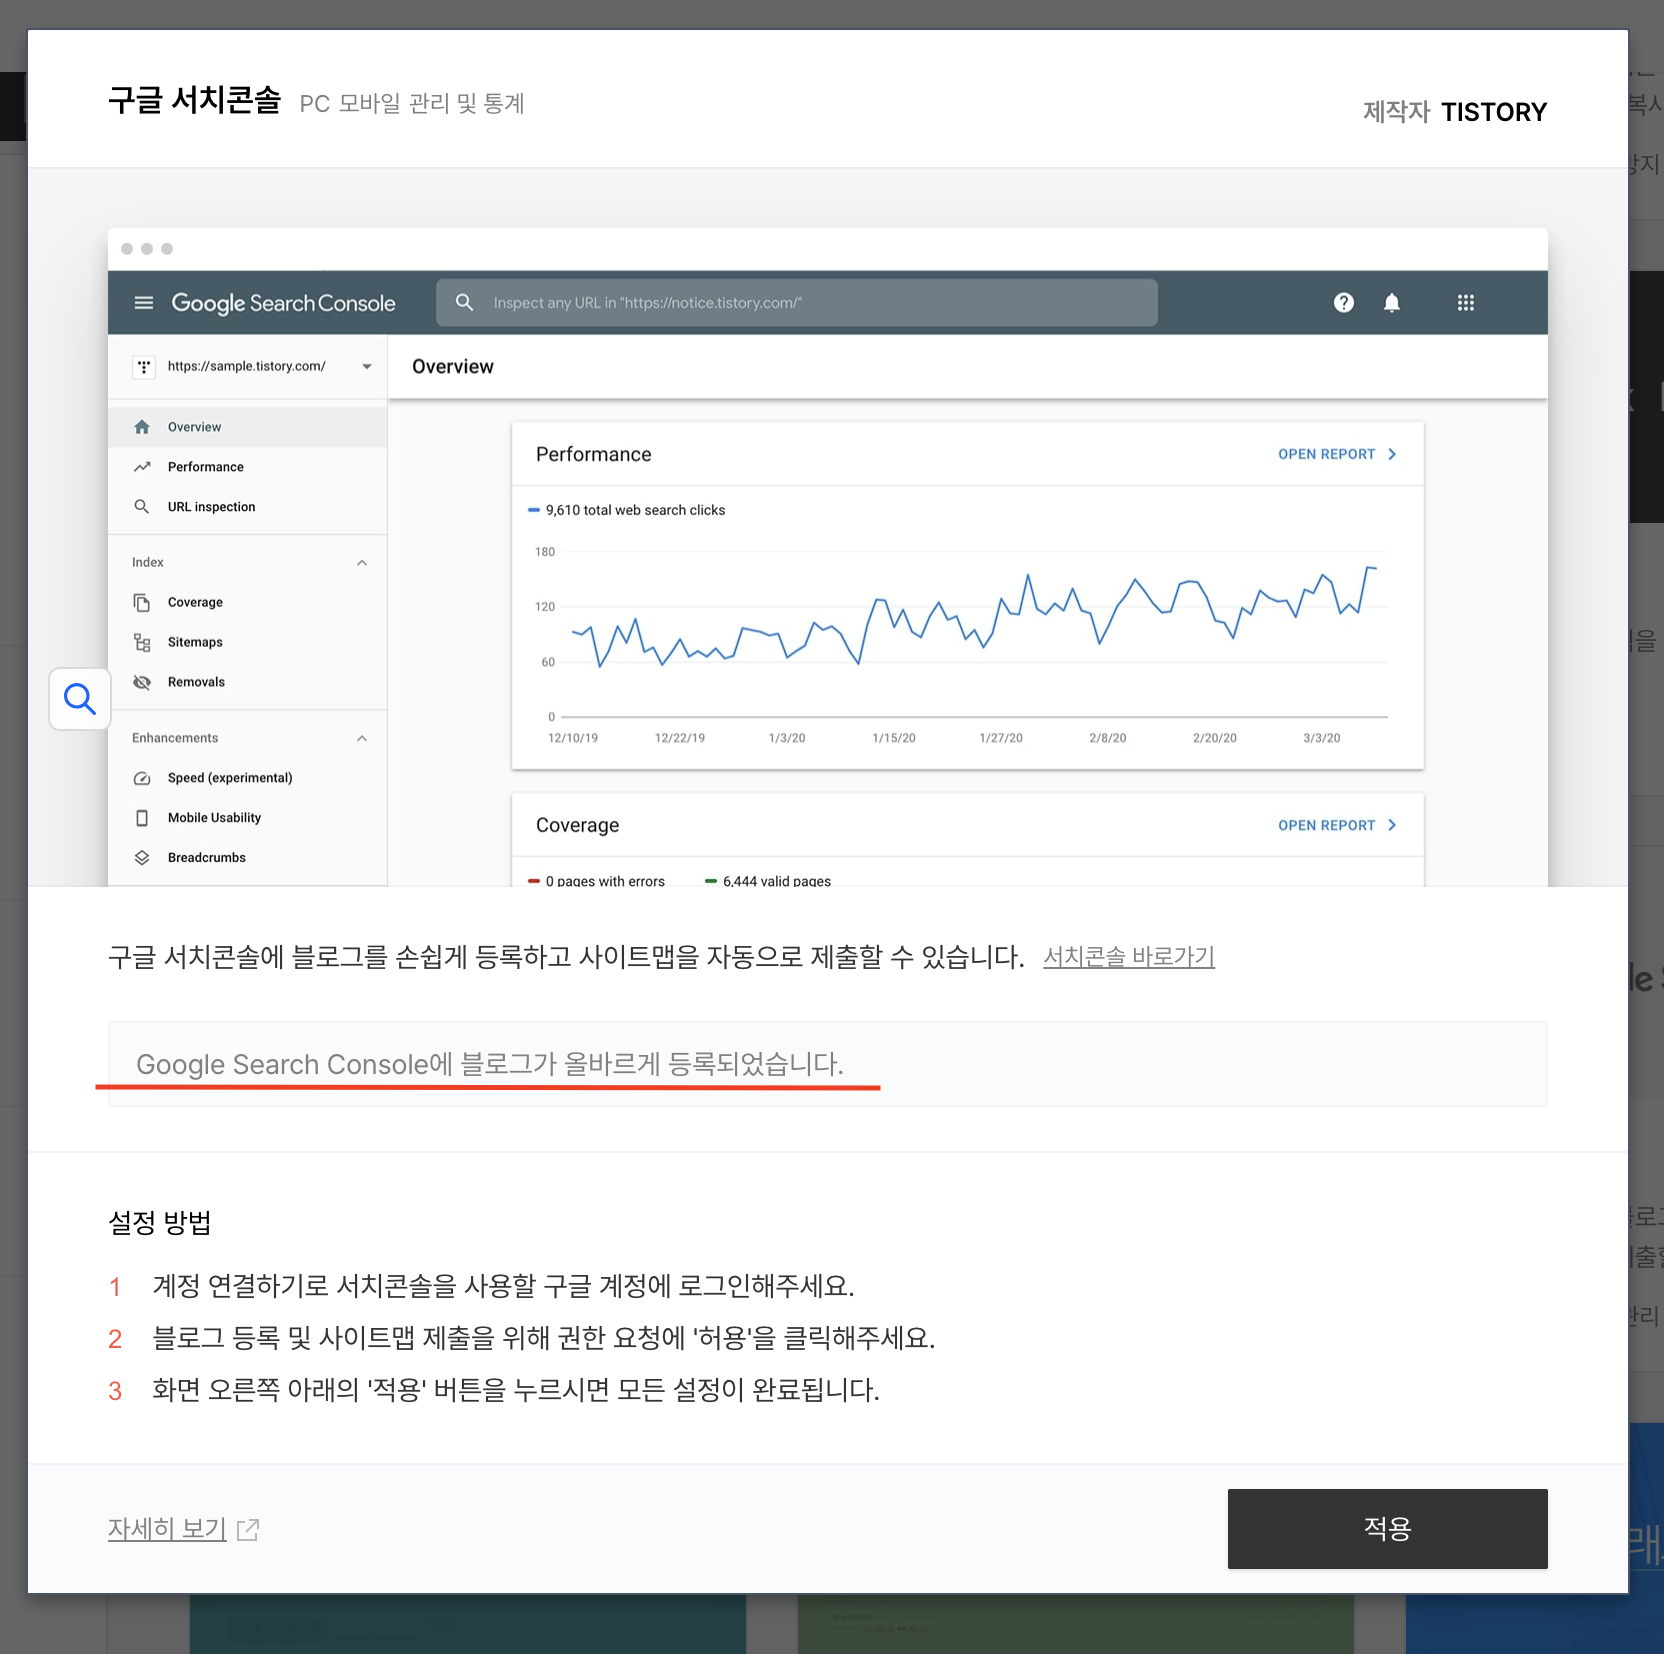The image size is (1664, 1654).
Task: Click the arrow next to Coverage OPEN REPORT
Action: (x=1392, y=825)
